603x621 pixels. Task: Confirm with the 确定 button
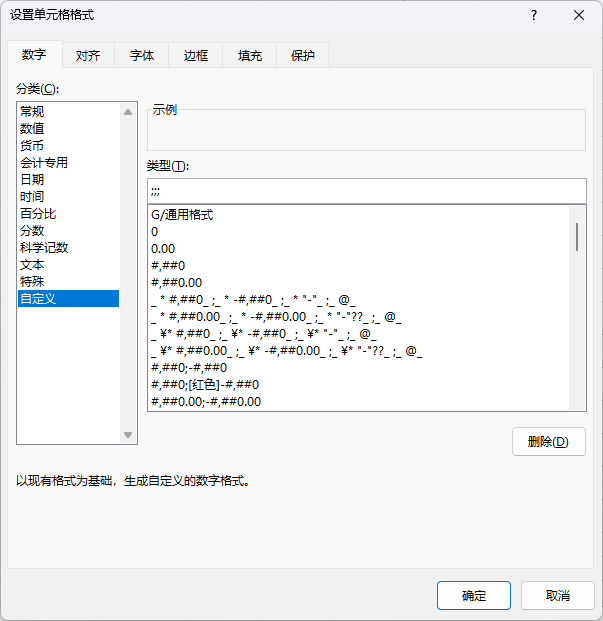click(x=474, y=596)
